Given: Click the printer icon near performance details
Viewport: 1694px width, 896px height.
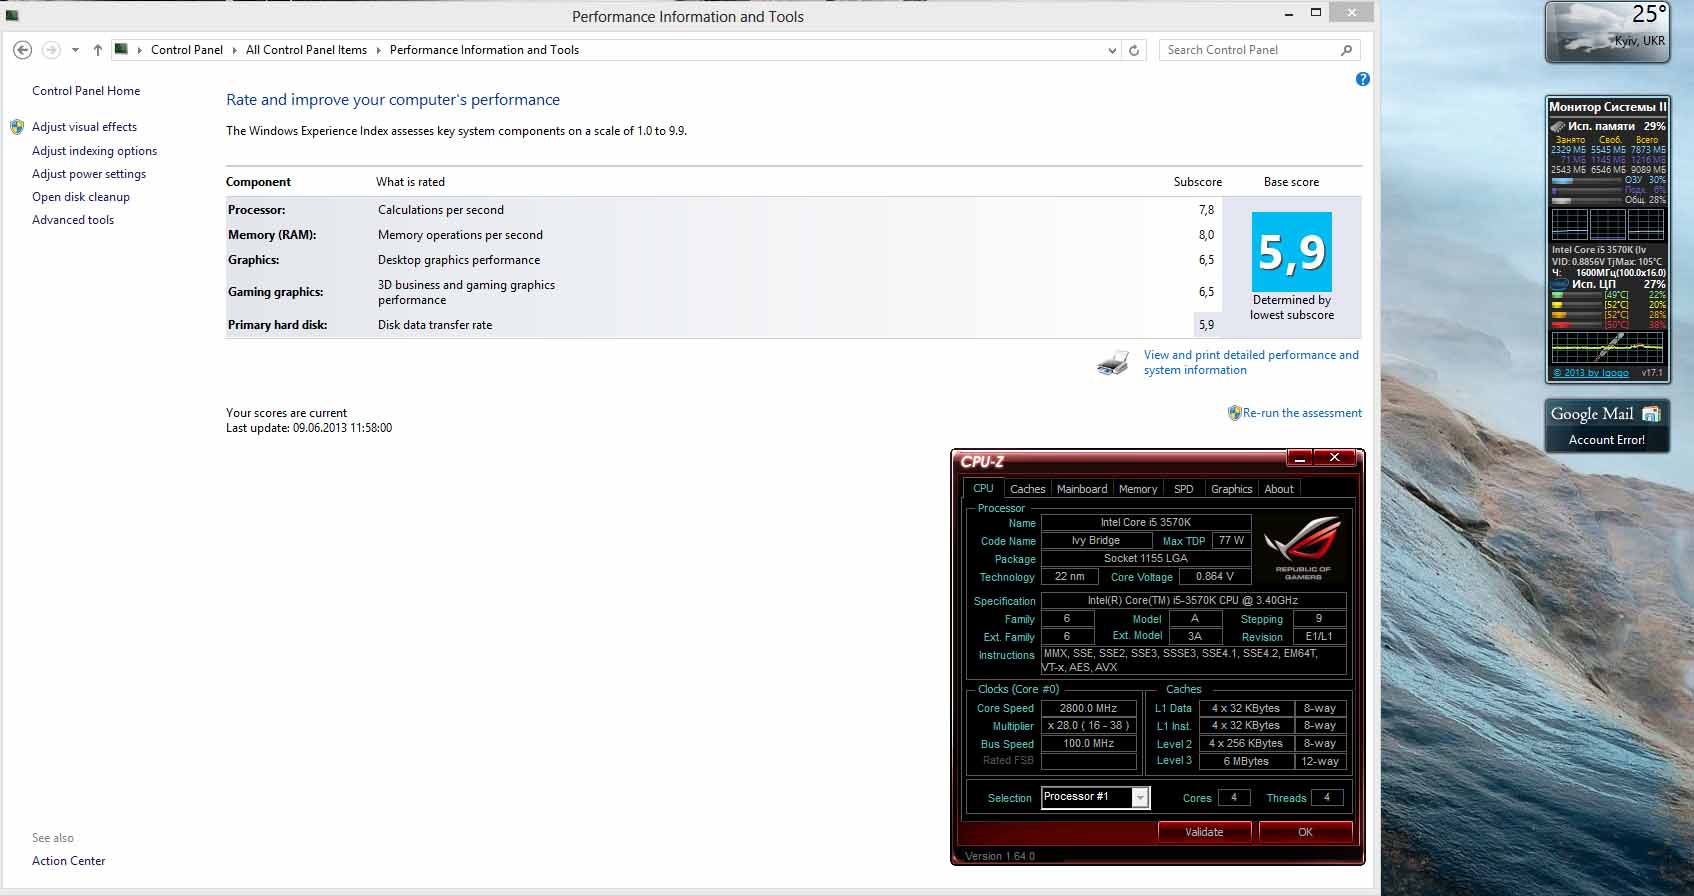Looking at the screenshot, I should tap(1113, 362).
